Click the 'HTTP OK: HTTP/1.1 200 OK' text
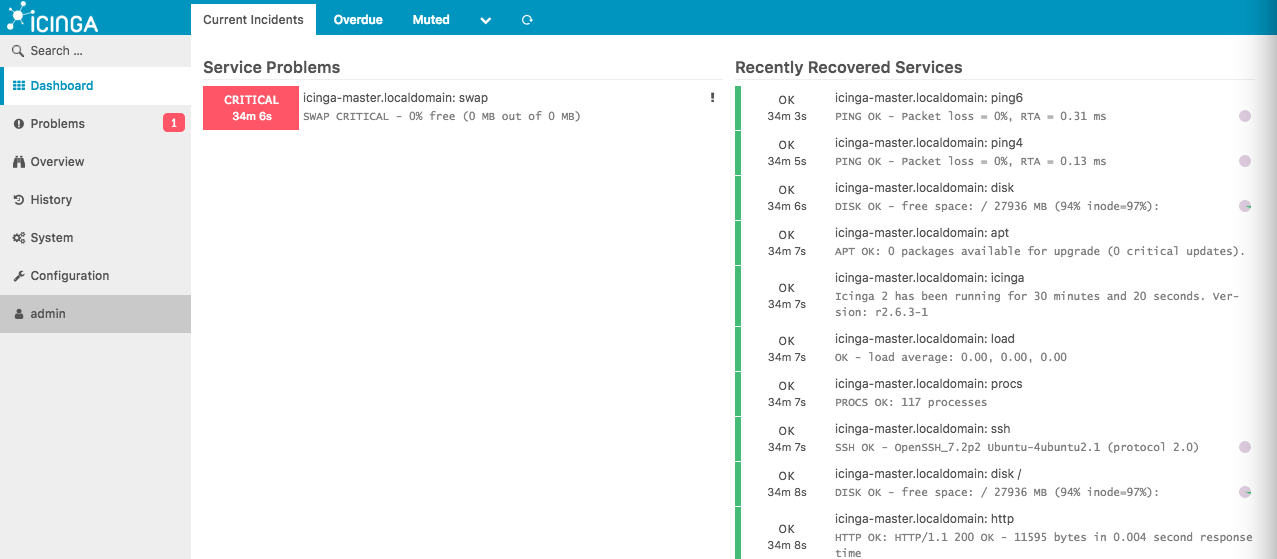 (1043, 544)
